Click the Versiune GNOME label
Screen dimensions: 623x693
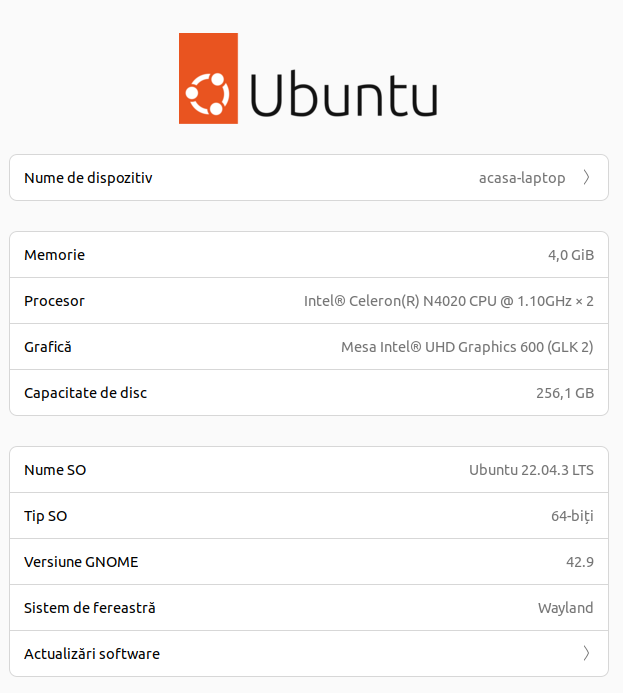(x=81, y=562)
